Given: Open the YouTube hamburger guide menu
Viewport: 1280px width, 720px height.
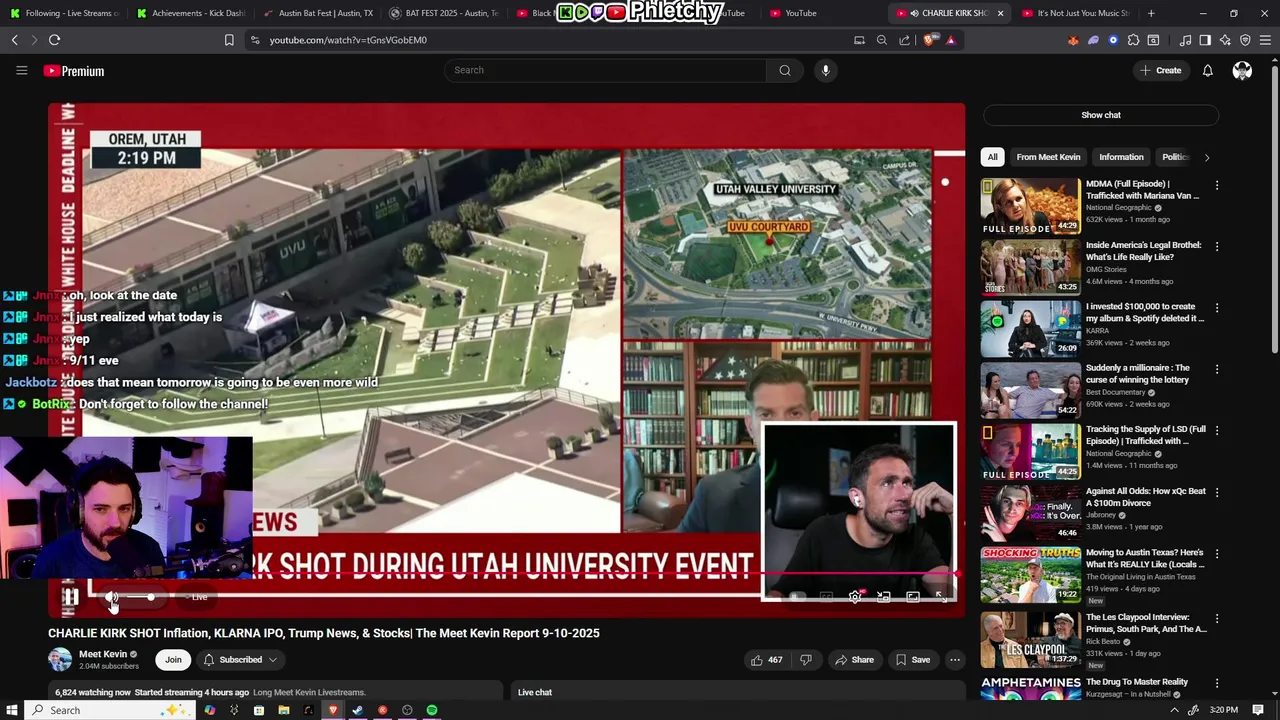Looking at the screenshot, I should pos(21,70).
